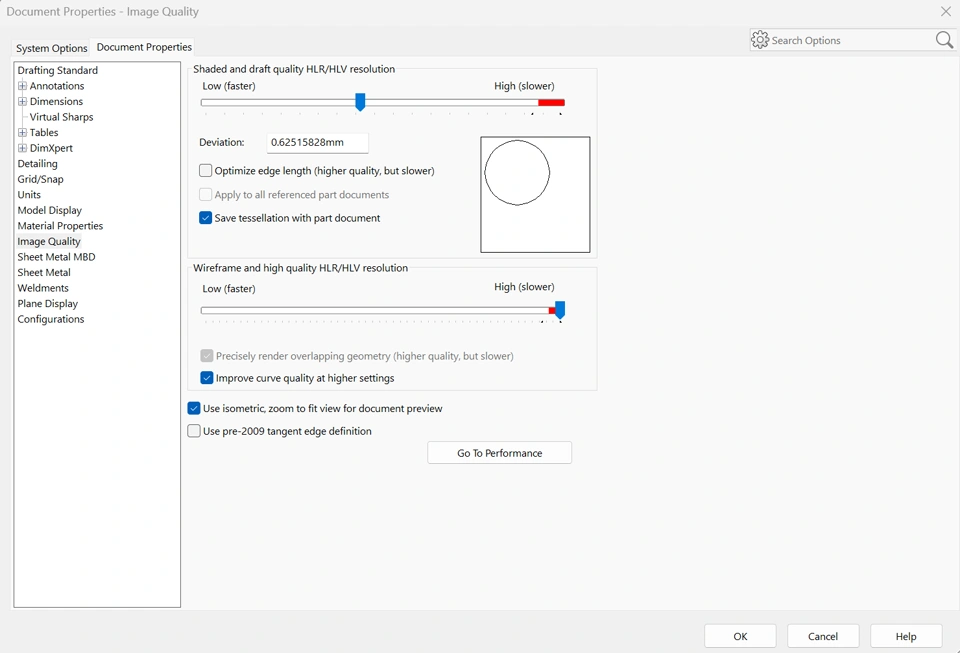
Task: Open the Grid/Snap settings page
Action: tap(40, 179)
